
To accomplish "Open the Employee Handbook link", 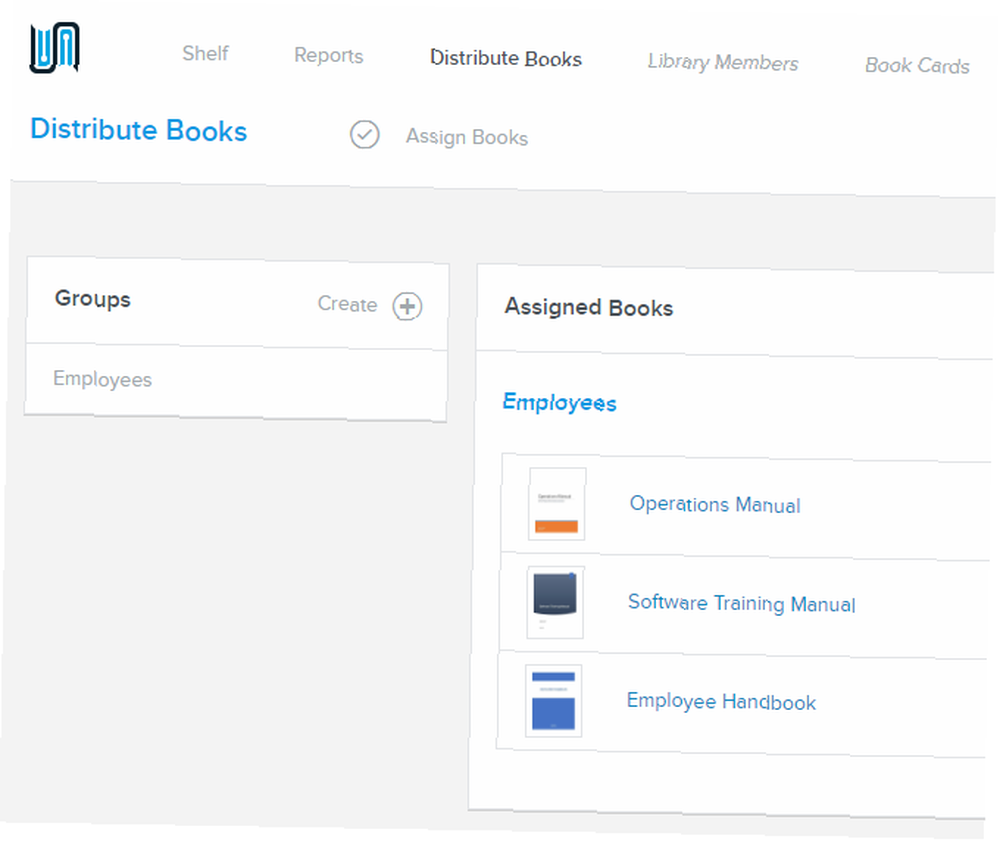I will 721,702.
